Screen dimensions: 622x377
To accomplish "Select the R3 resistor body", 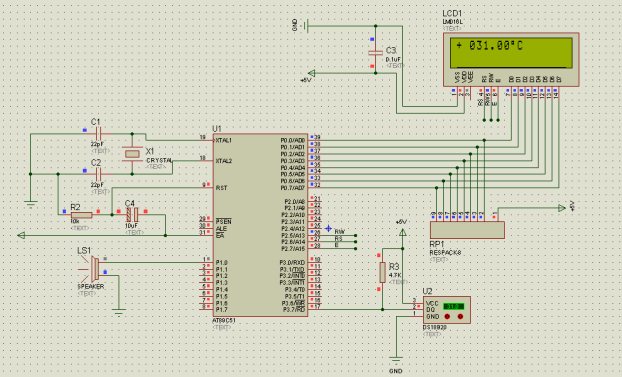I will (x=382, y=272).
